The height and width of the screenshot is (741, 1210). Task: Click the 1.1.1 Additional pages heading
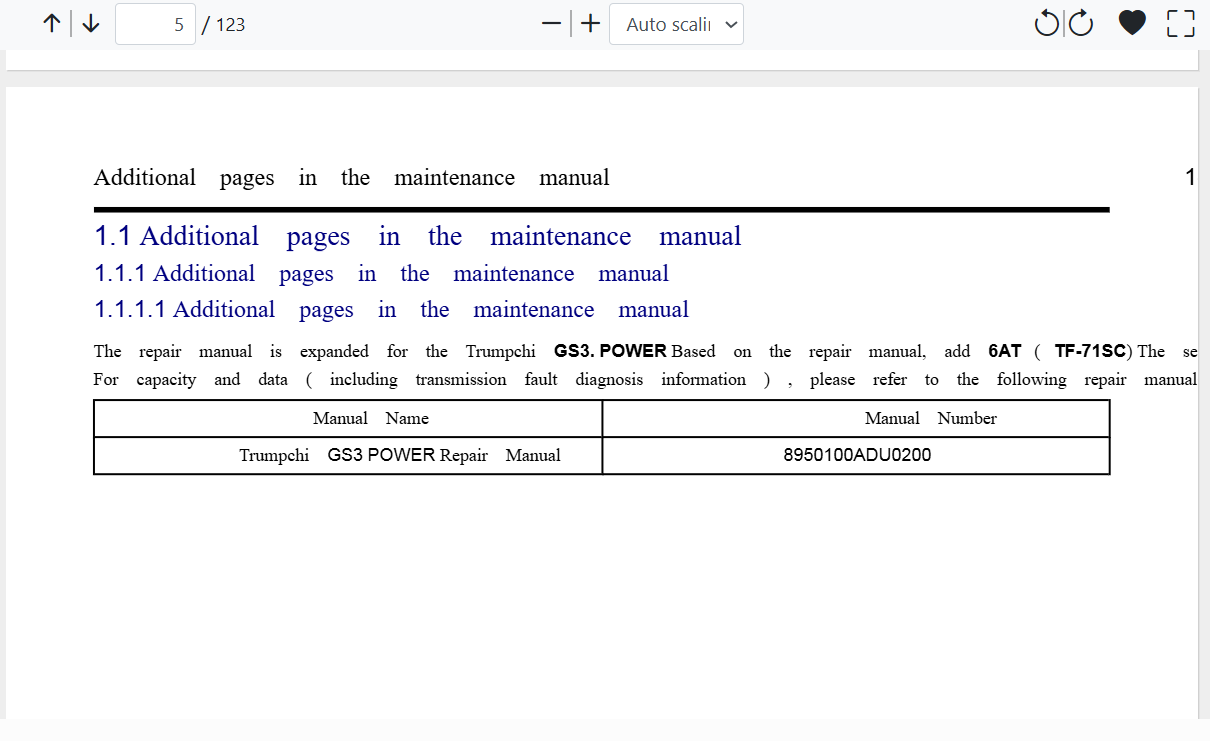click(x=381, y=274)
